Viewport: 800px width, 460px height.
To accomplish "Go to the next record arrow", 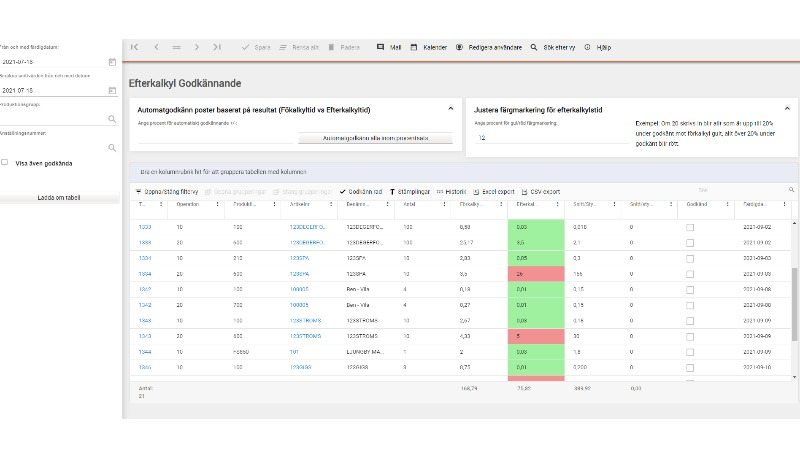I will [196, 47].
